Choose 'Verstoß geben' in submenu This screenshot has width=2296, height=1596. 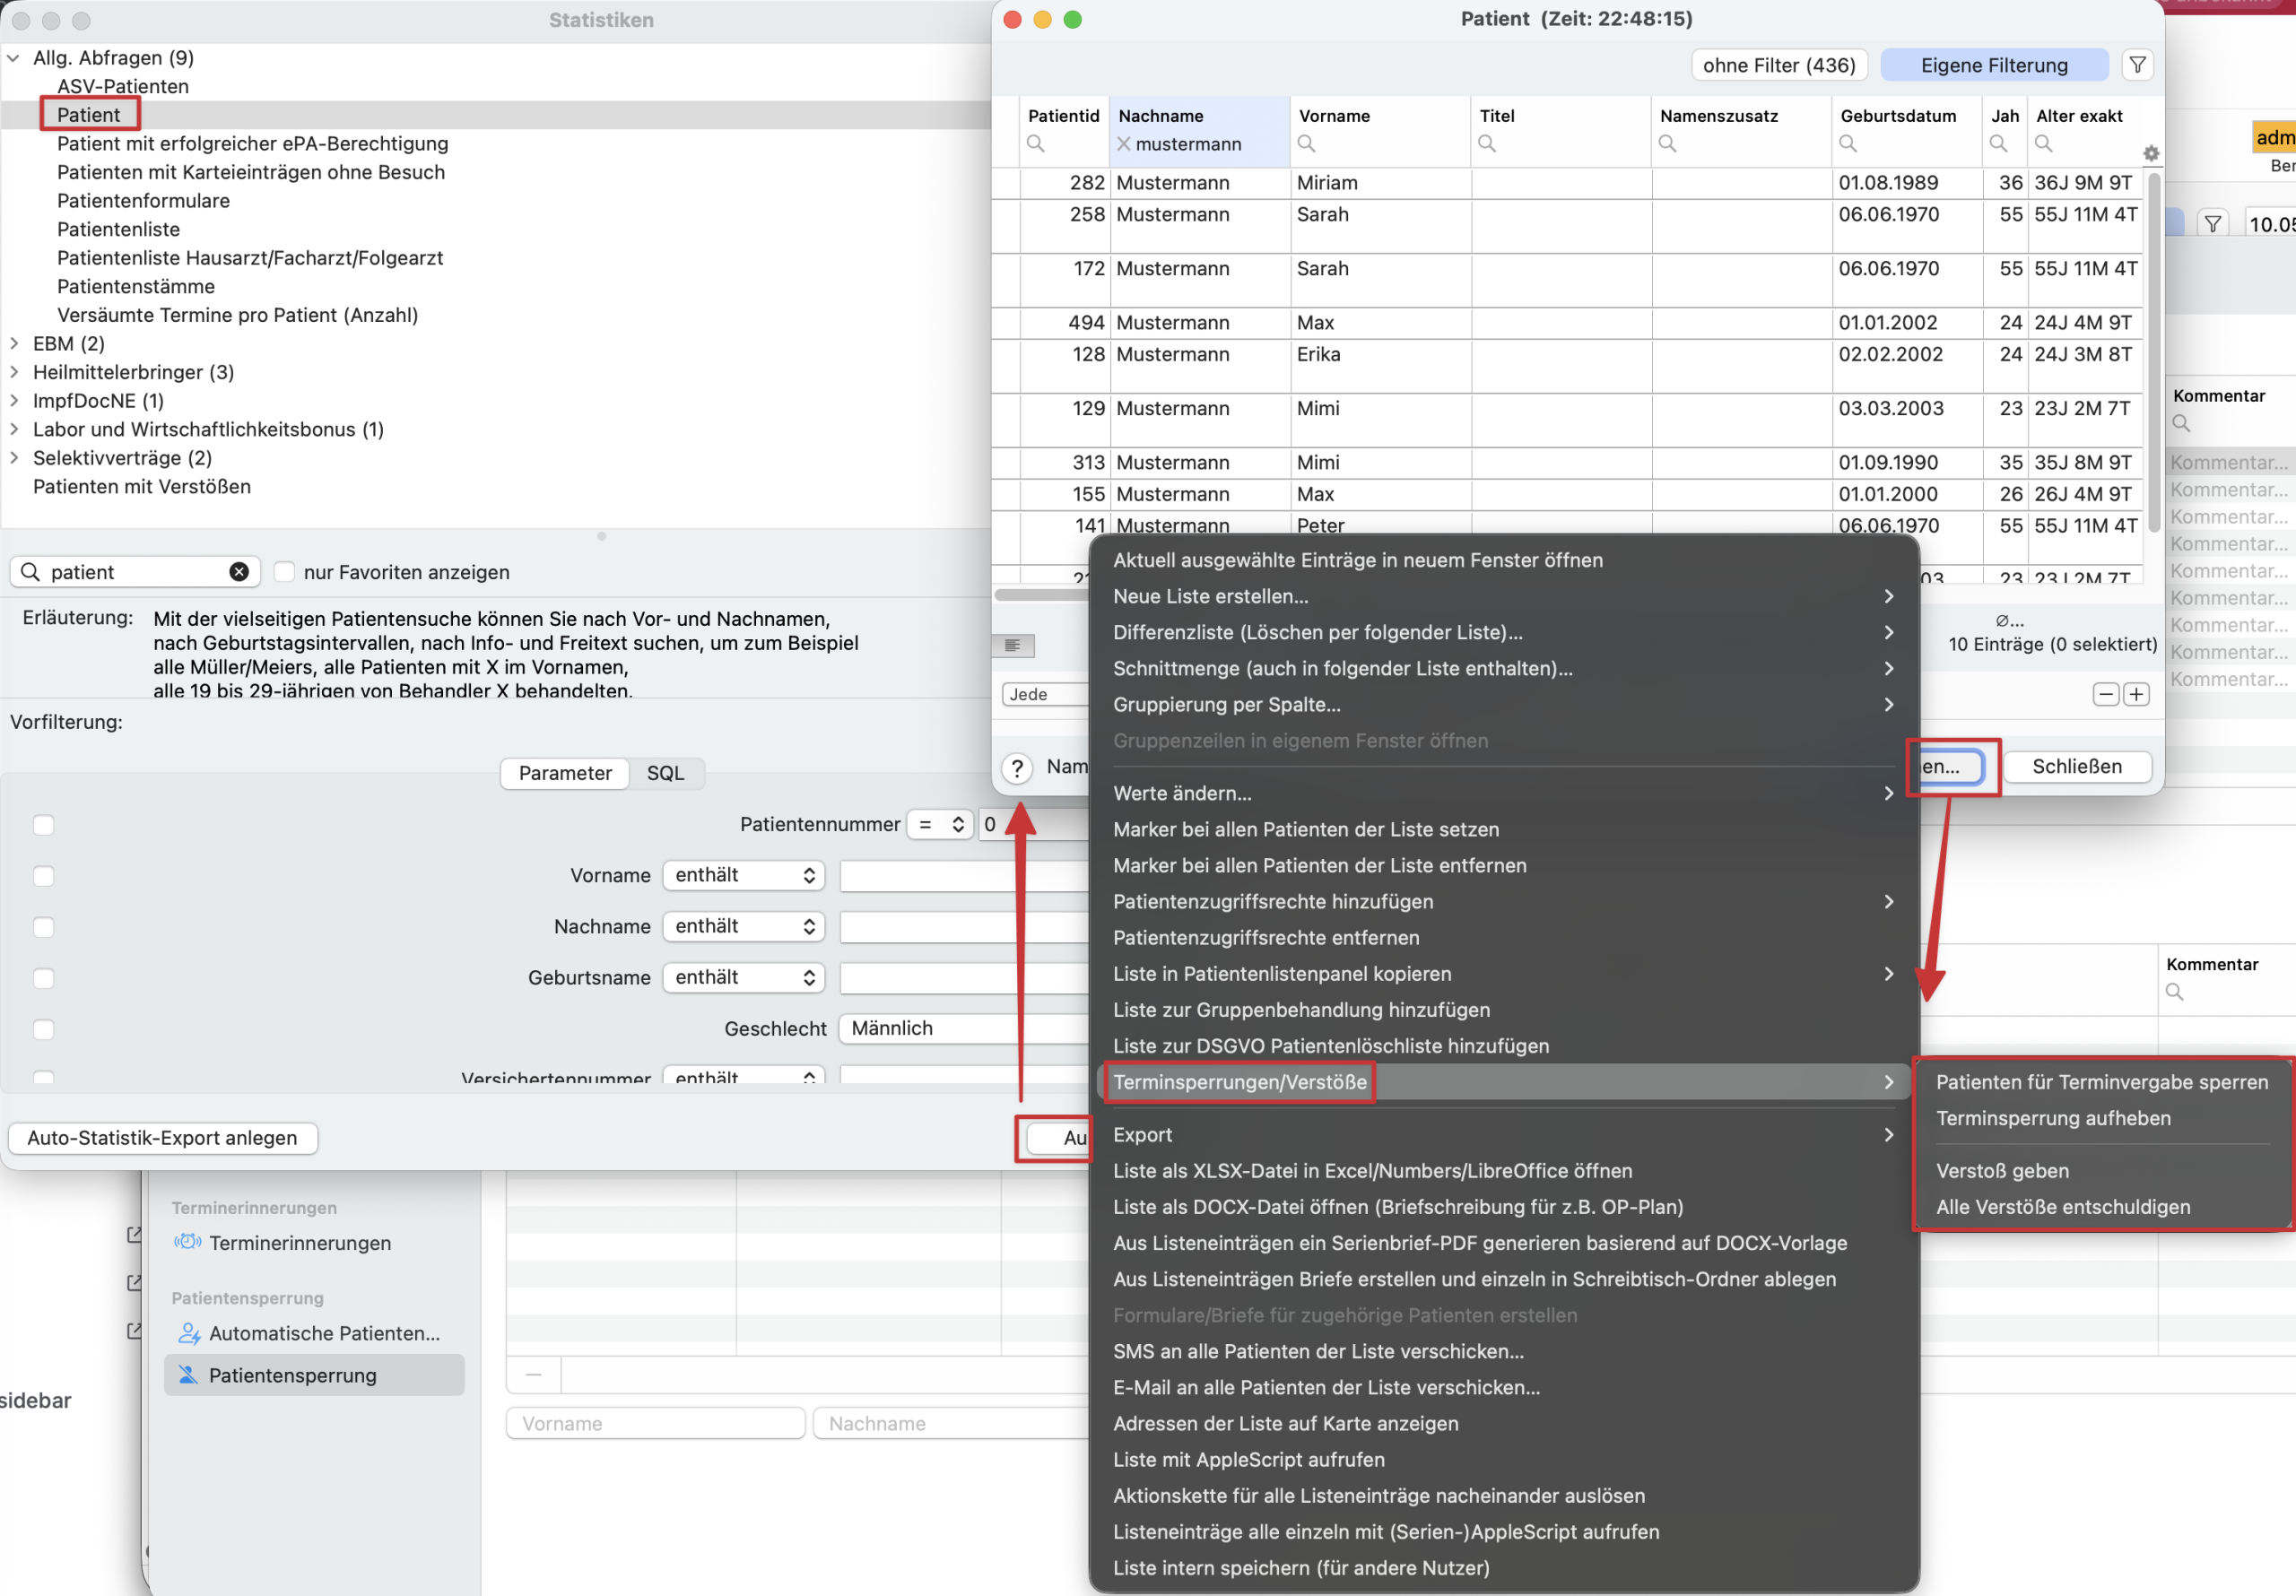pyautogui.click(x=2101, y=1170)
